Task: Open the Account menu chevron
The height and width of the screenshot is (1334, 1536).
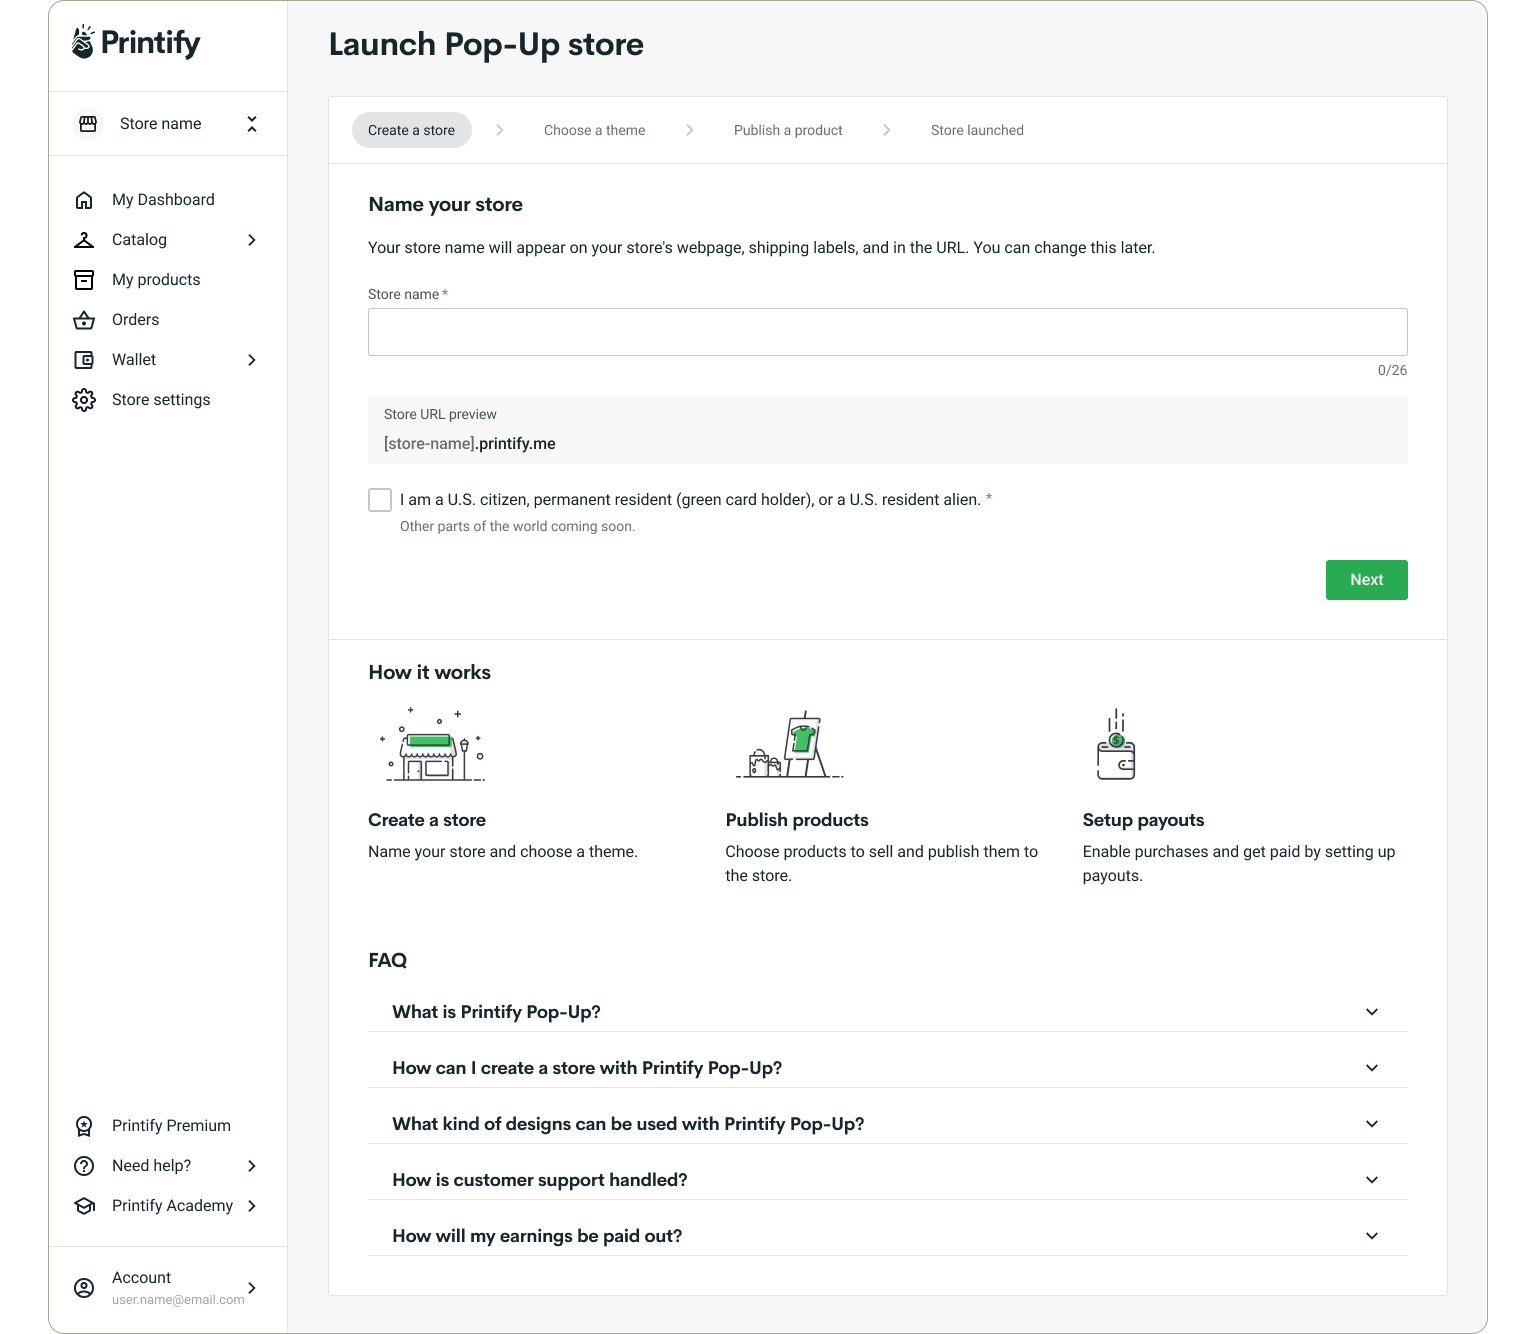Action: pos(252,1288)
